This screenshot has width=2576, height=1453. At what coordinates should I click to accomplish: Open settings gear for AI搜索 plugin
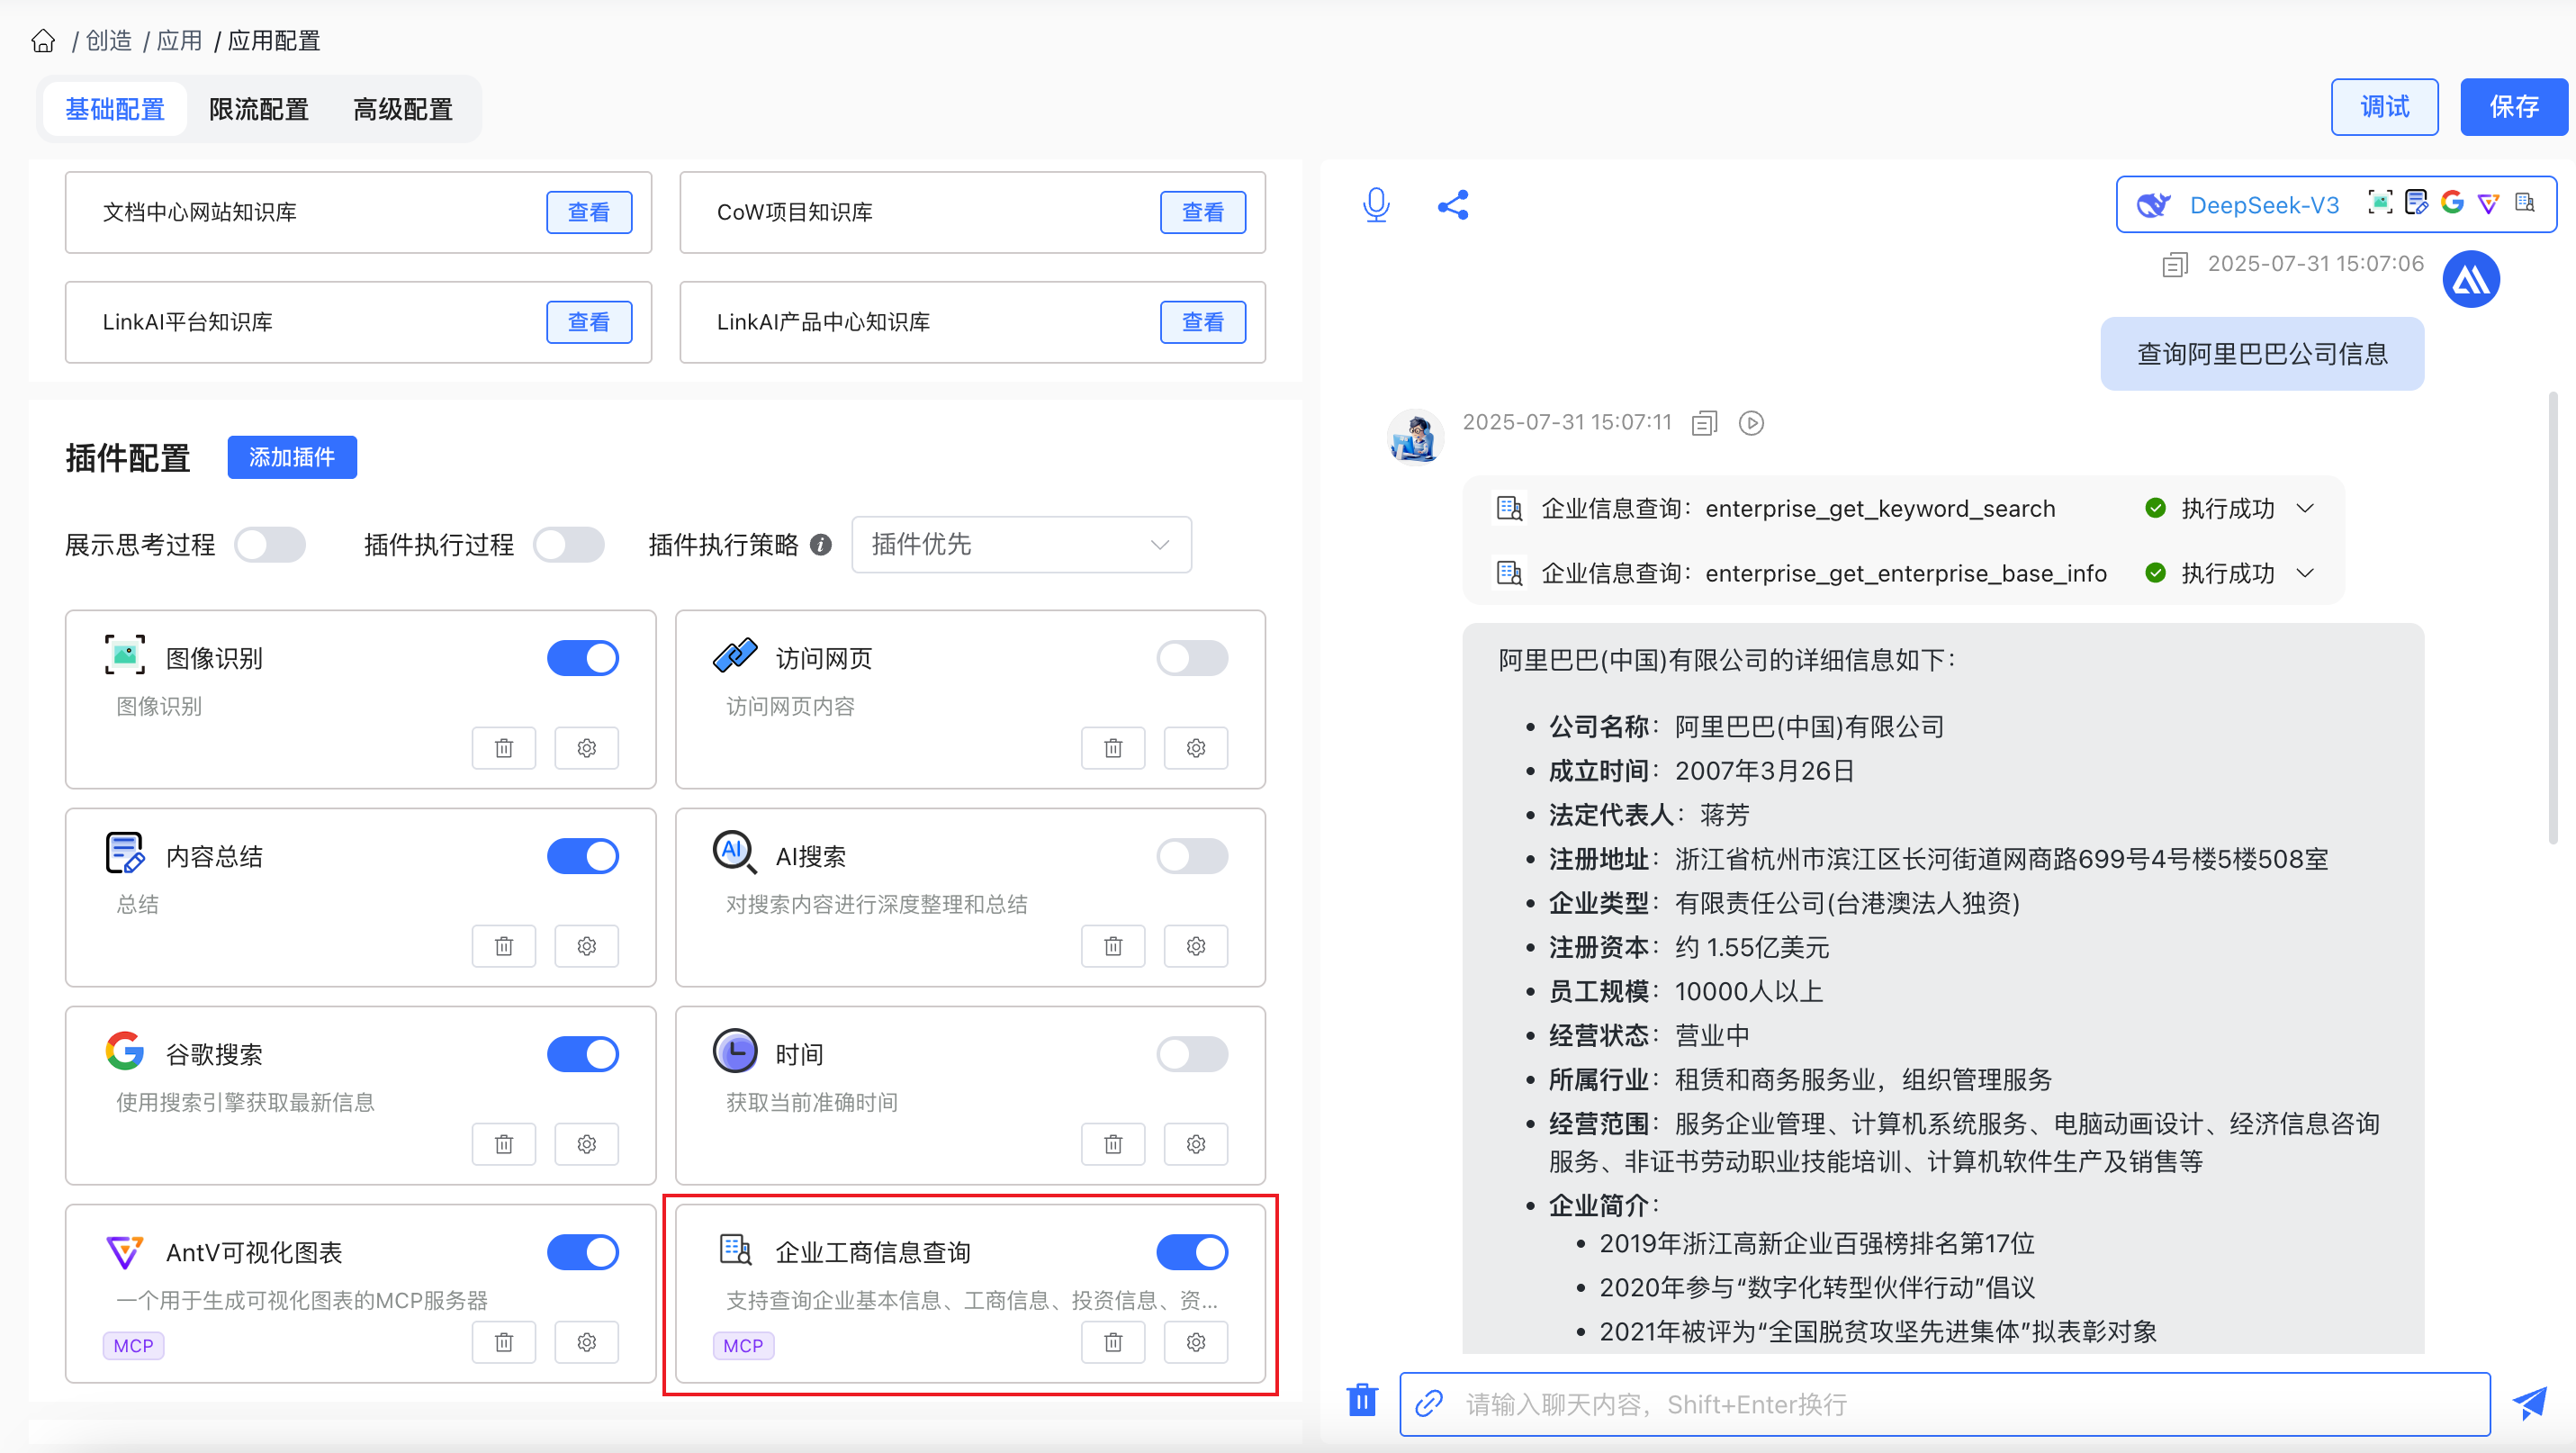click(1196, 946)
